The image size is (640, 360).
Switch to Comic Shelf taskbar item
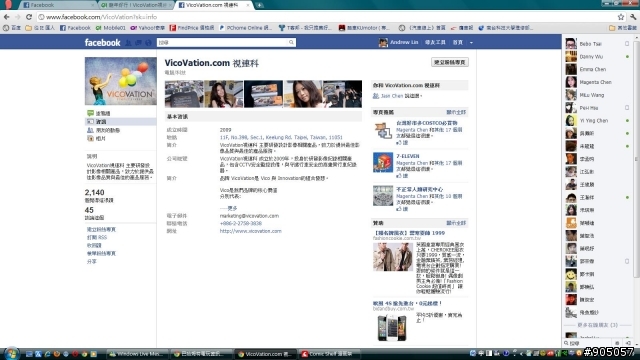(x=329, y=354)
